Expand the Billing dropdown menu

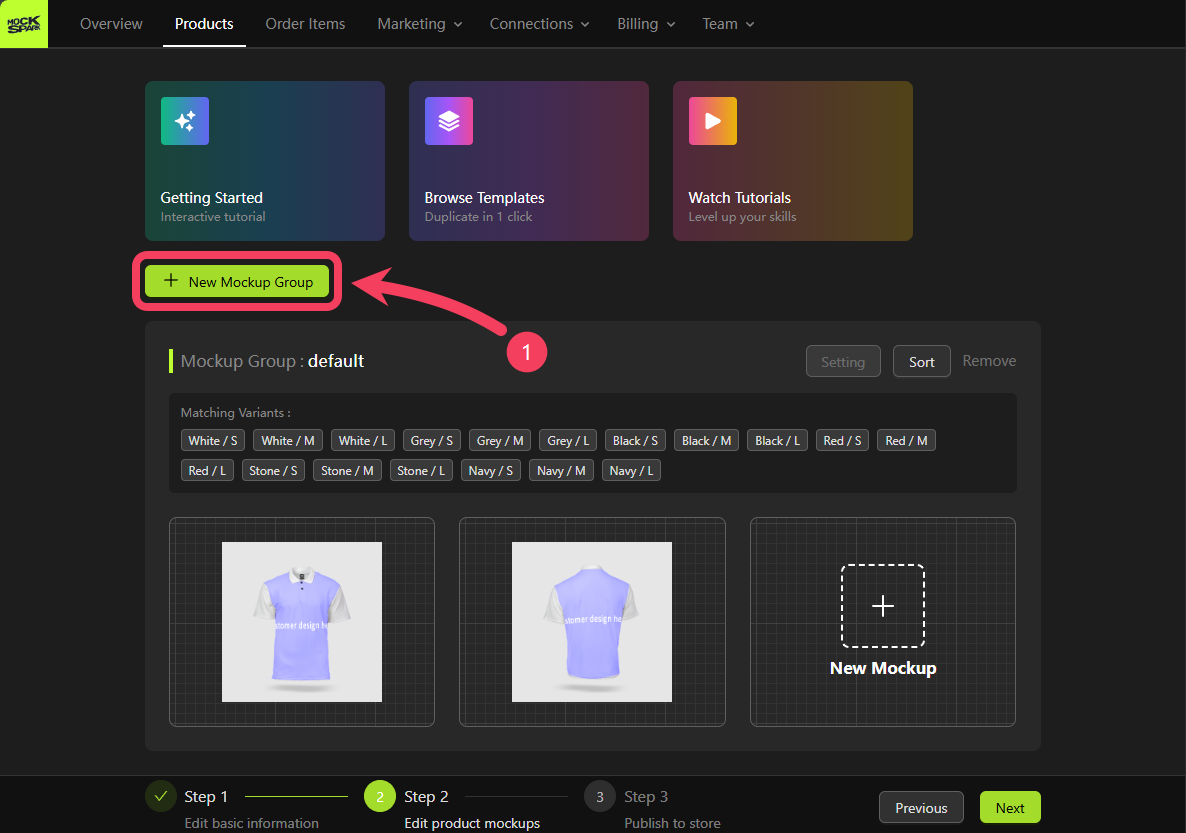[x=646, y=24]
